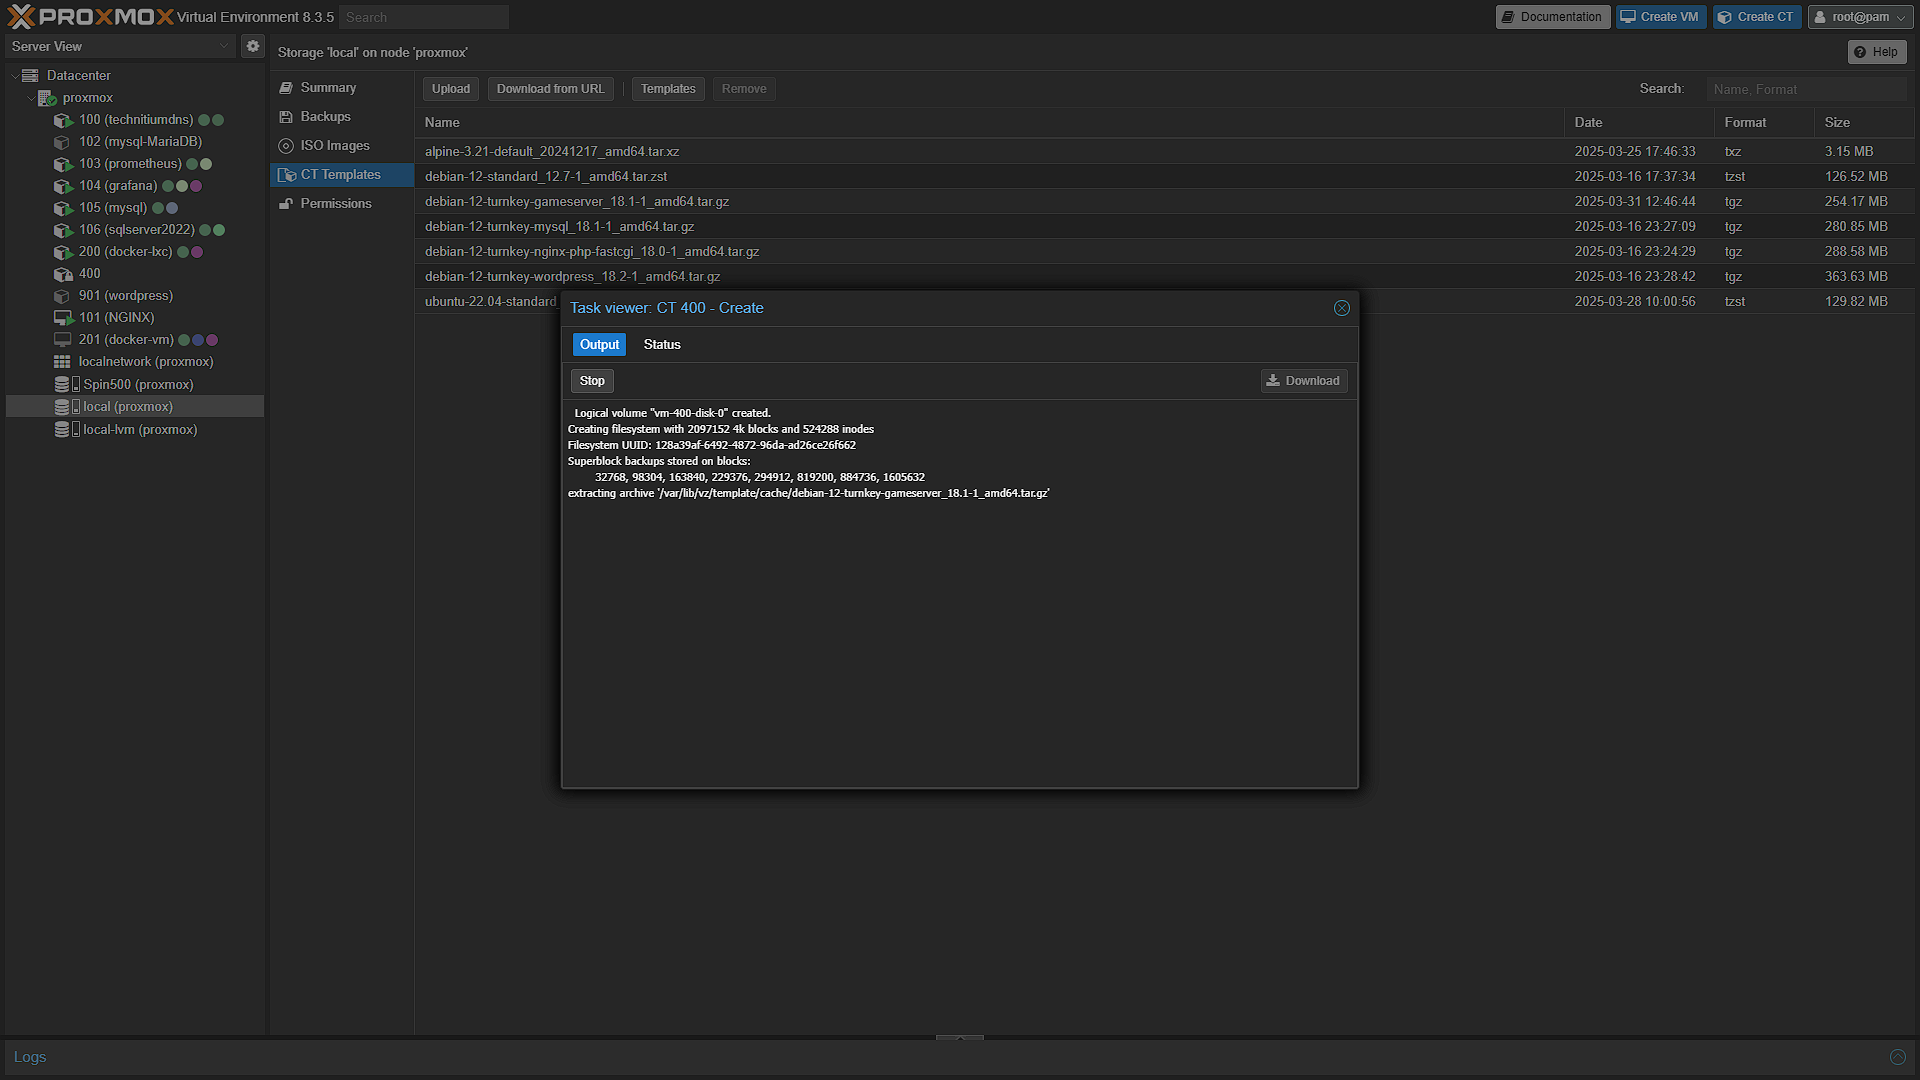The image size is (1920, 1080).
Task: Focus the top Search field
Action: coord(424,17)
